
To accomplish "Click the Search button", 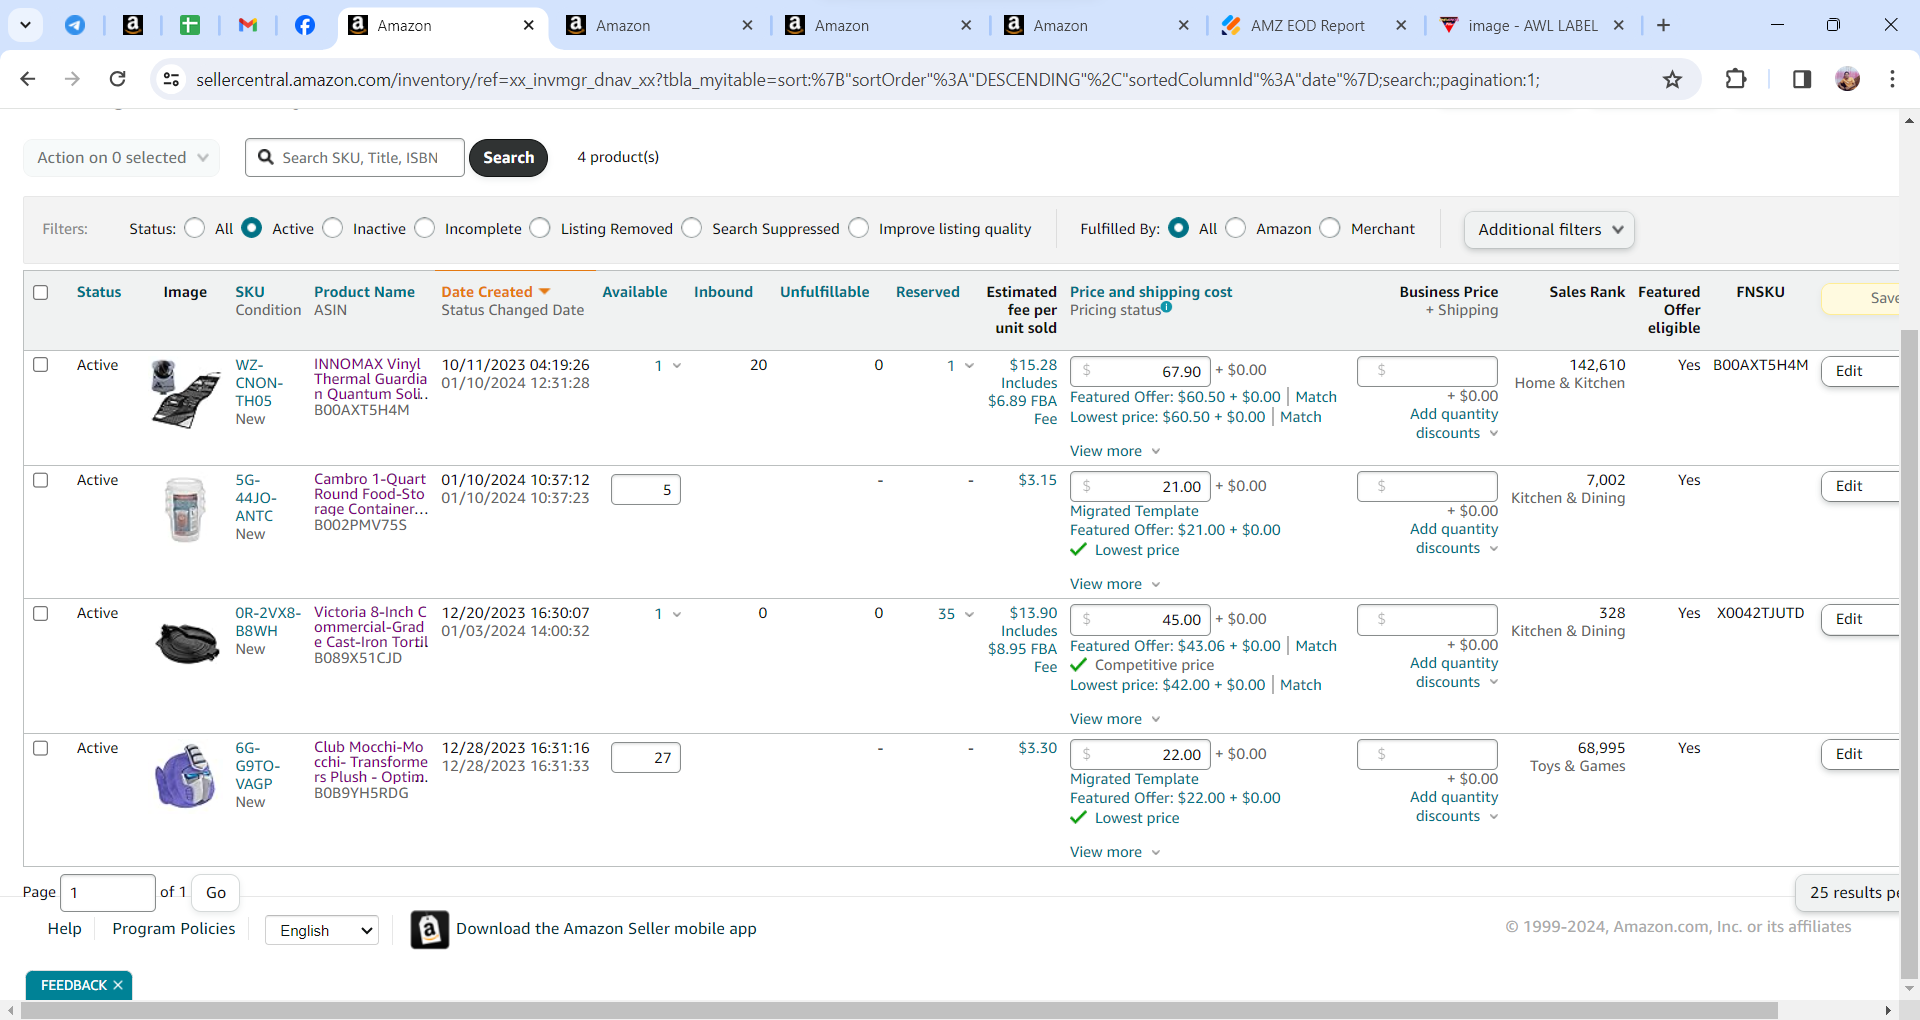I will [508, 158].
